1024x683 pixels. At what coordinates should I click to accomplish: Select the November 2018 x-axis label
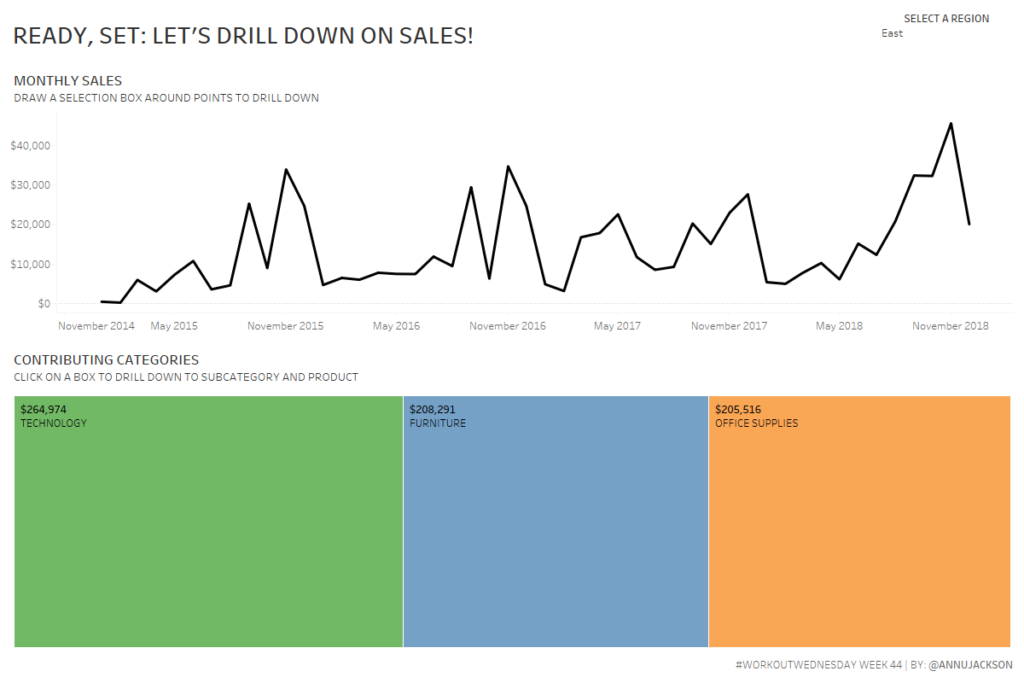950,326
